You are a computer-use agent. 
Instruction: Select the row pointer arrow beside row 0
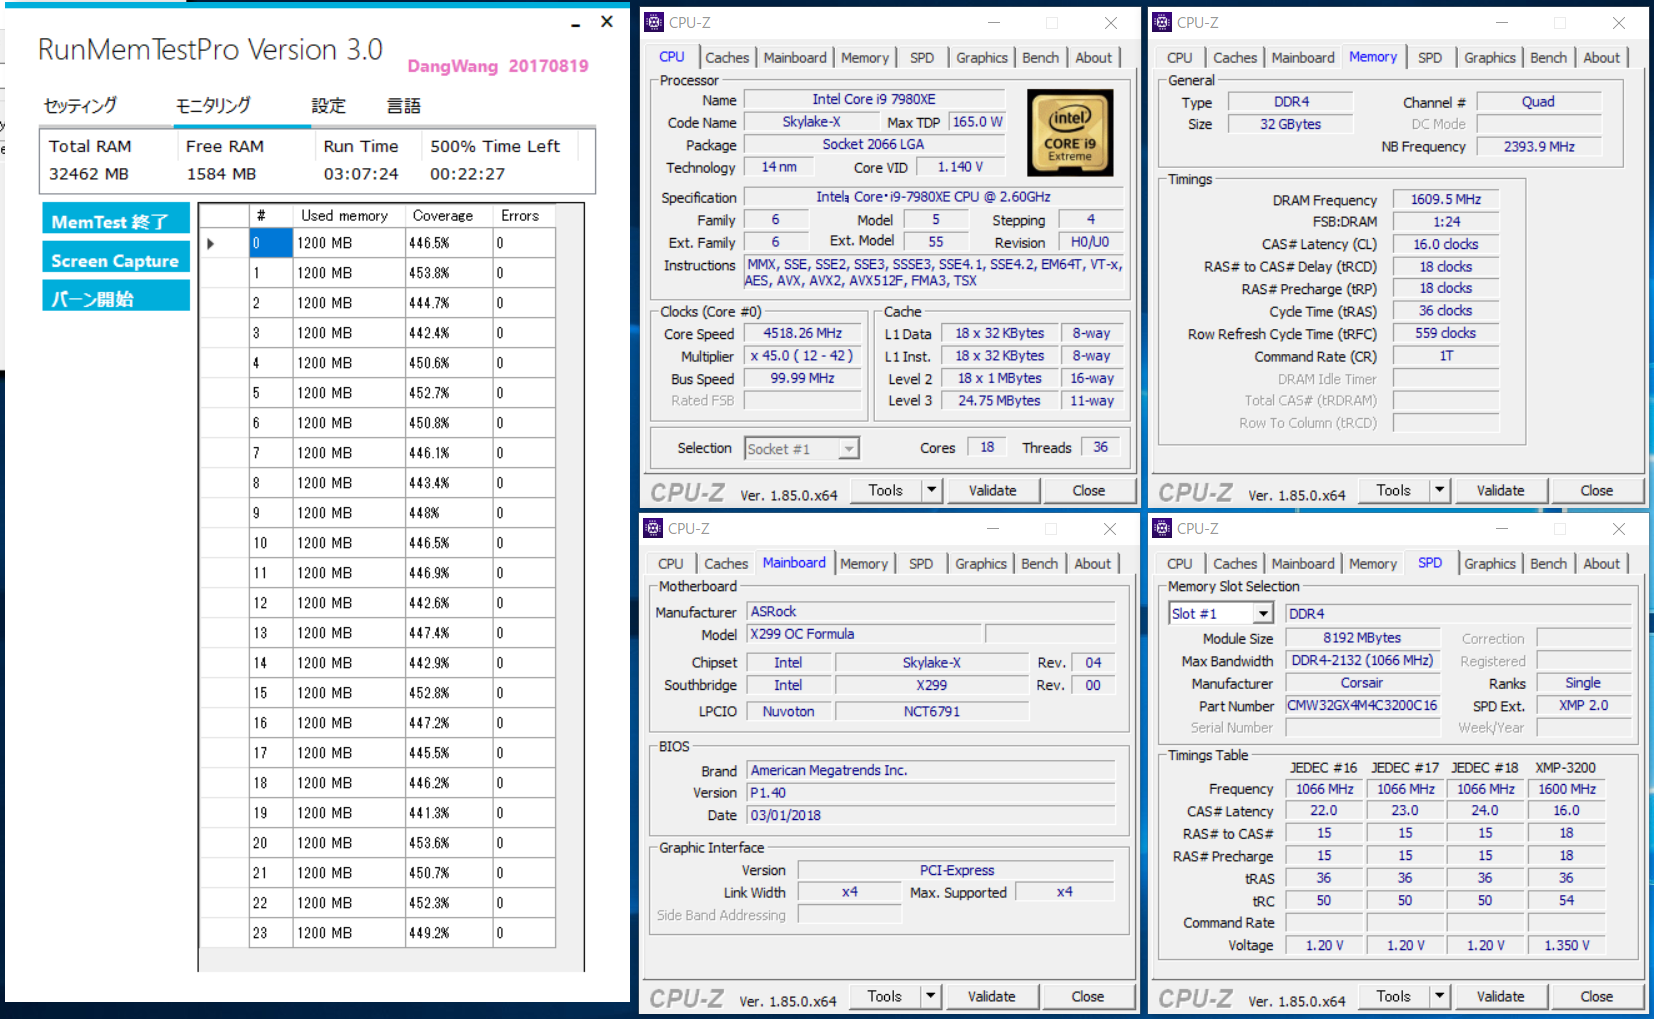(210, 243)
